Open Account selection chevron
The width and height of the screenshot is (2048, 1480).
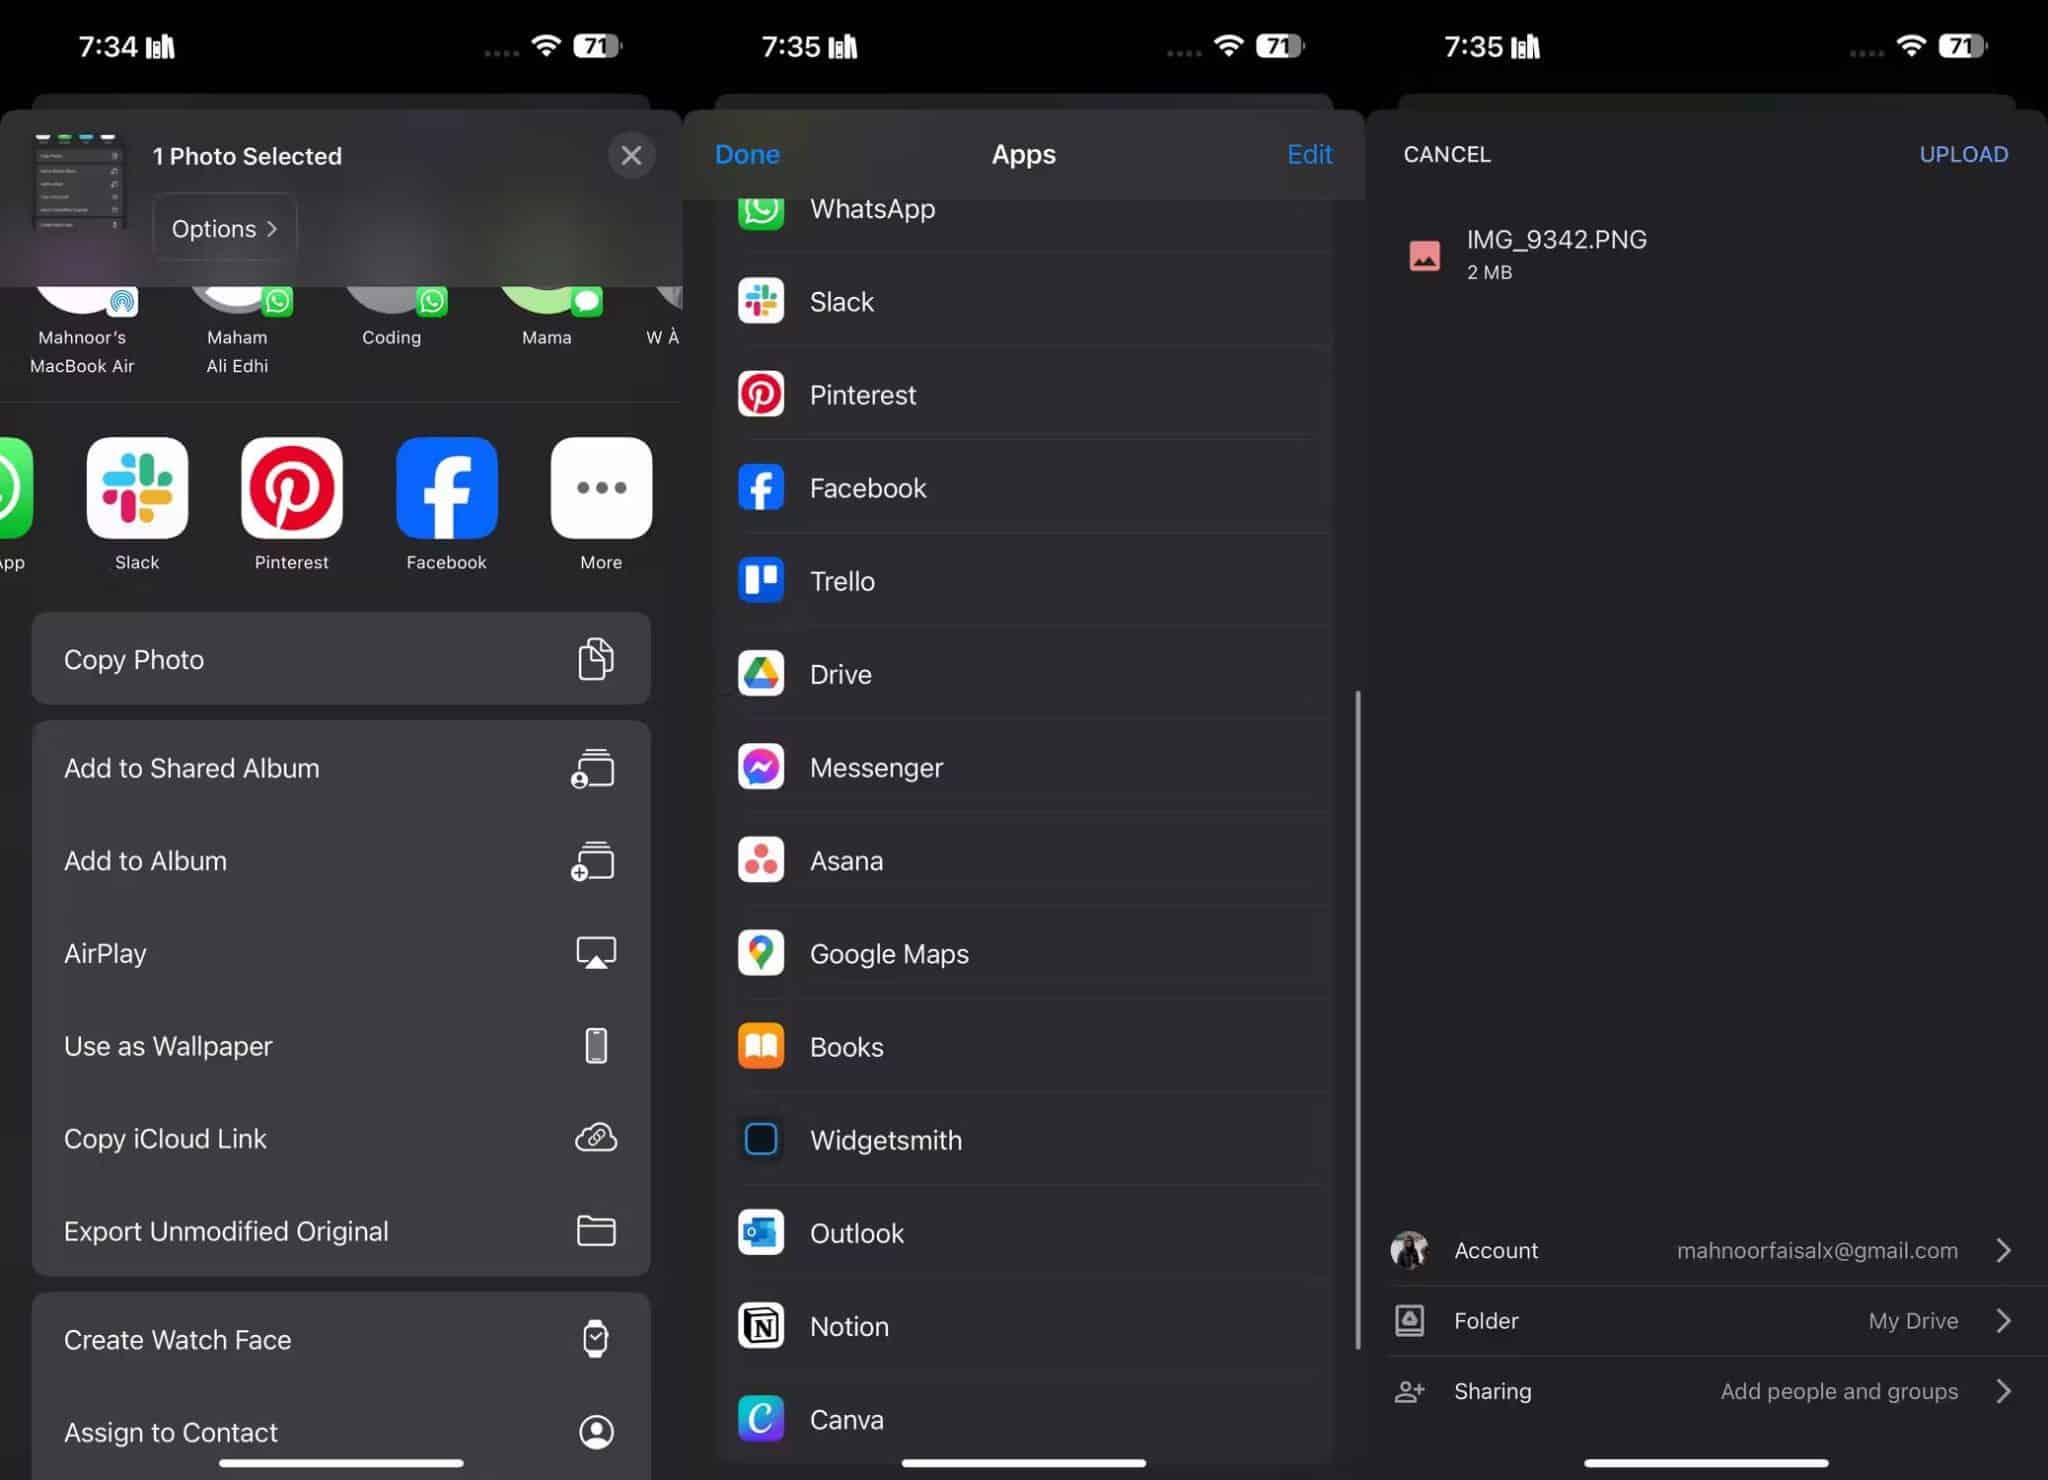point(2003,1250)
